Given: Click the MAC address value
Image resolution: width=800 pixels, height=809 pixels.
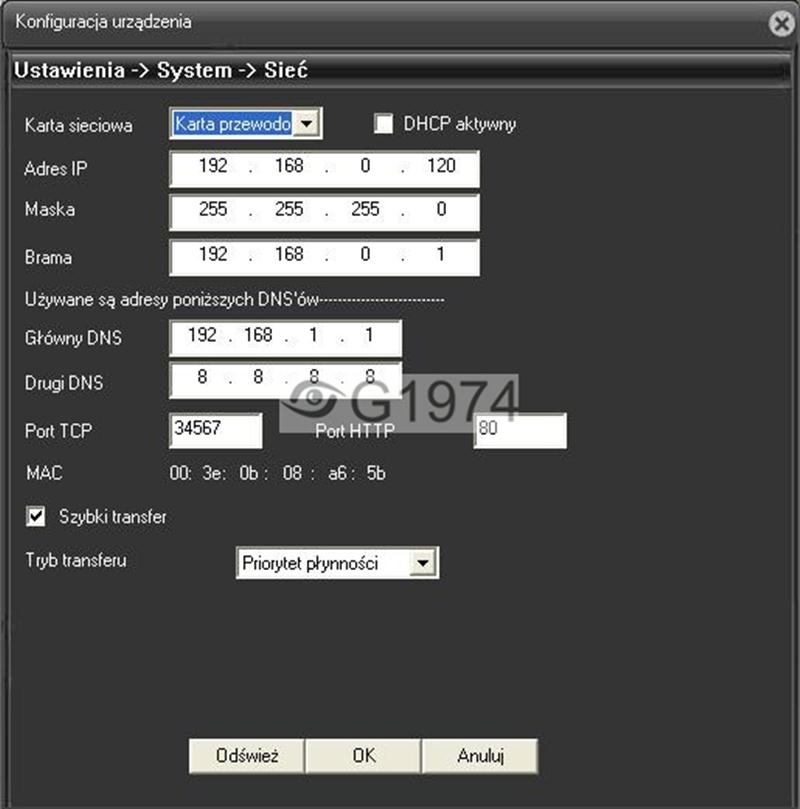Looking at the screenshot, I should pyautogui.click(x=277, y=473).
